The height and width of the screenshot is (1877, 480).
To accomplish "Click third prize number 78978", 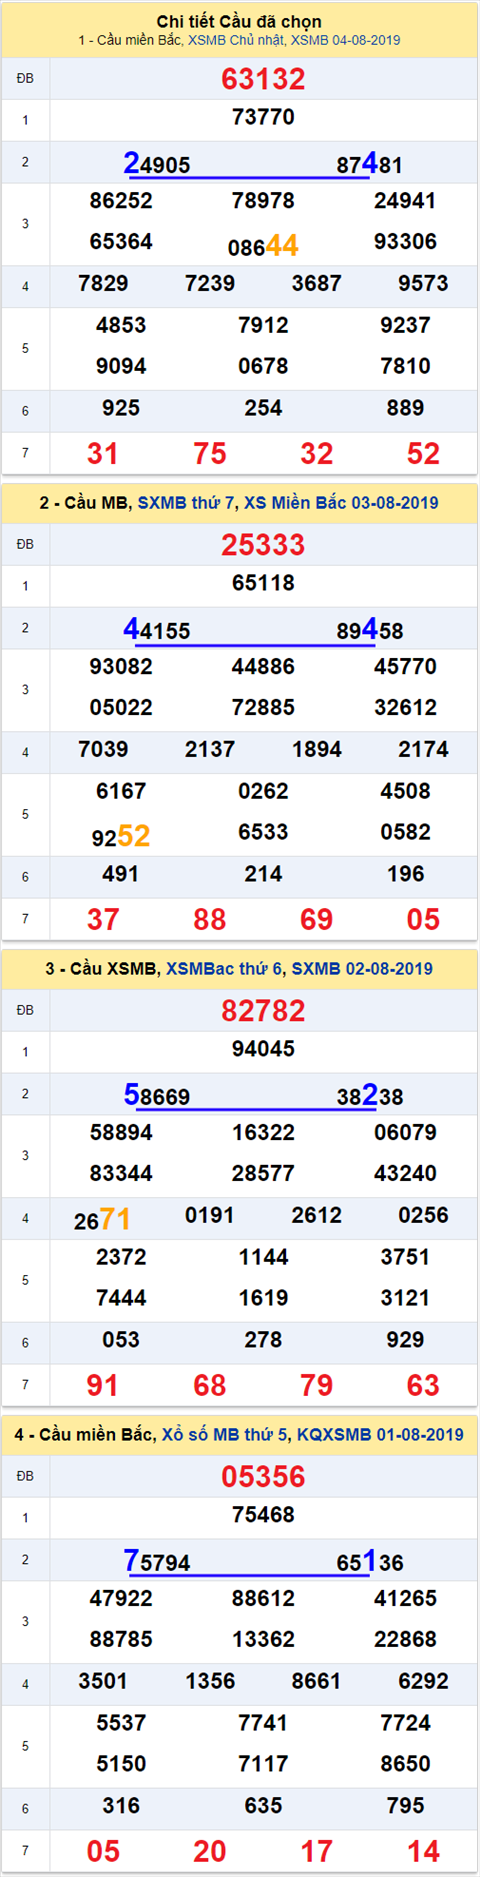I will (263, 201).
